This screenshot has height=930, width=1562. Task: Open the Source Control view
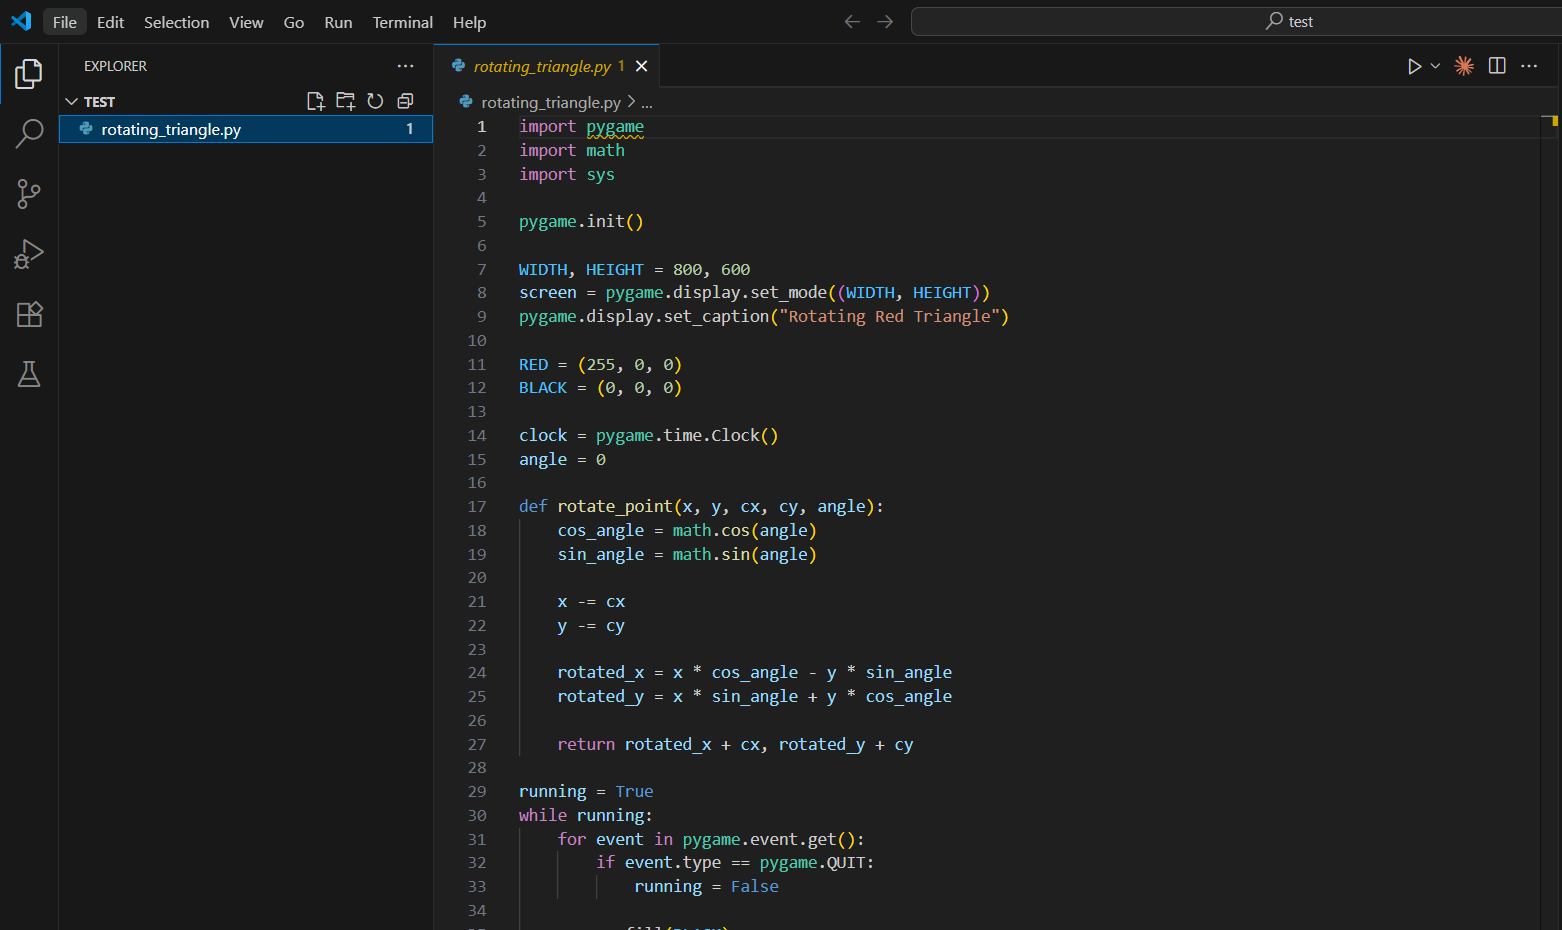coord(29,194)
